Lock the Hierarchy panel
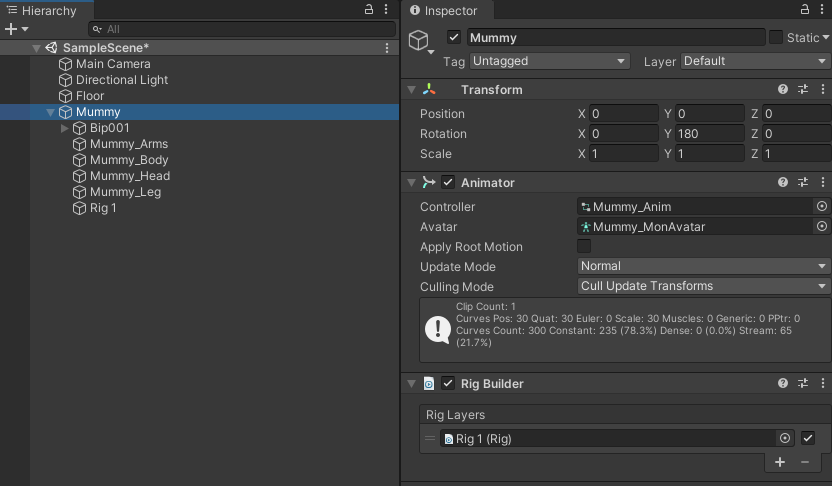Image resolution: width=832 pixels, height=486 pixels. (x=368, y=9)
